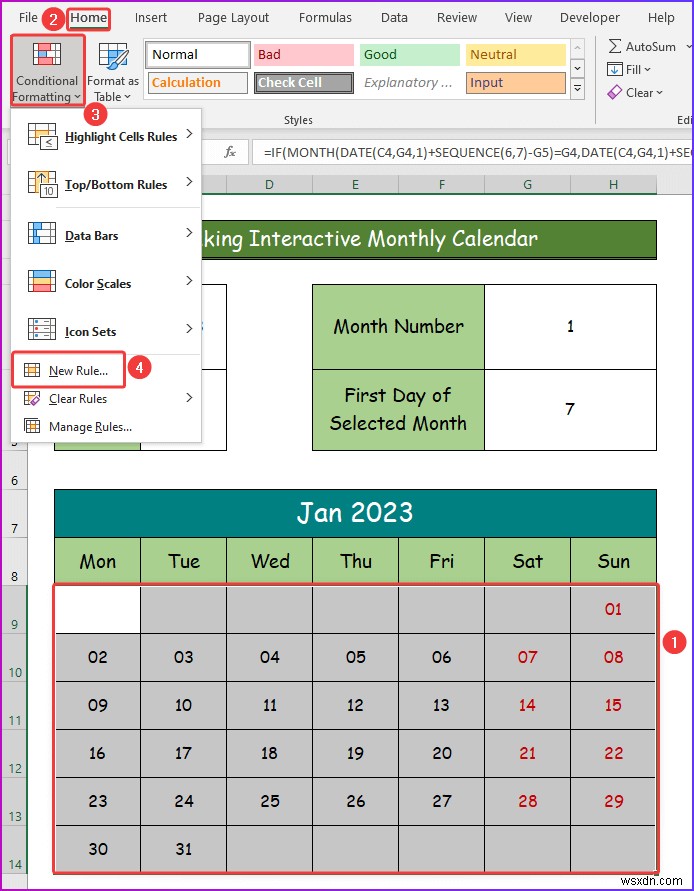
Task: Select calendar date 31 under Tue
Action: (184, 849)
